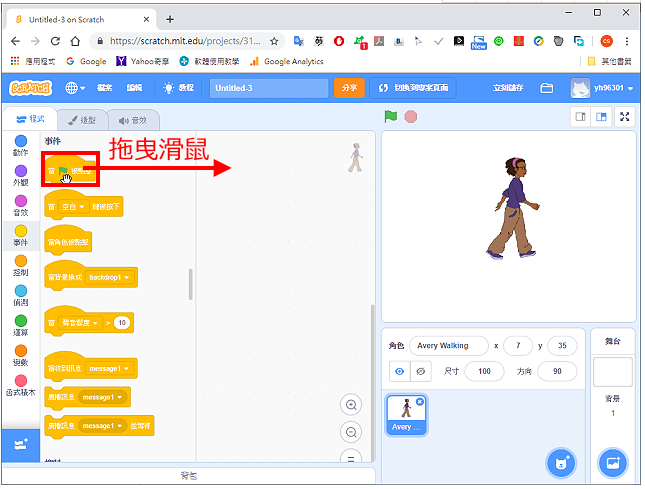This screenshot has width=645, height=489.
Task: Open the backpack panel
Action: (189, 476)
